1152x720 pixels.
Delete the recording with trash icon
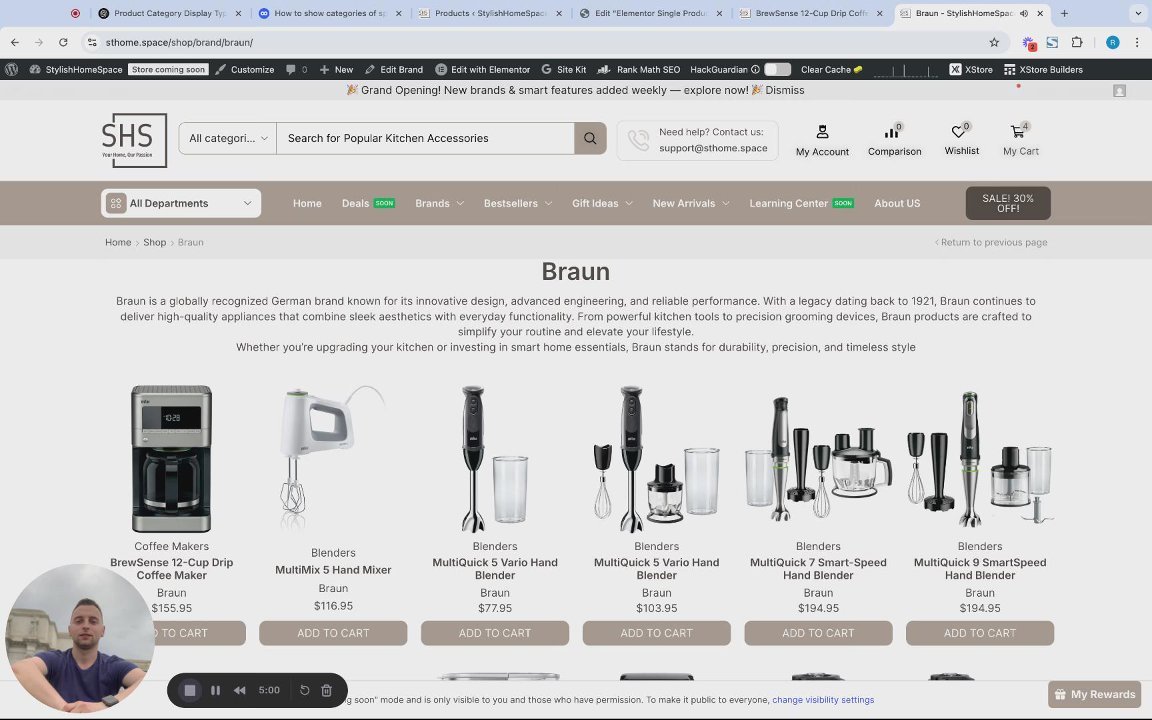327,691
